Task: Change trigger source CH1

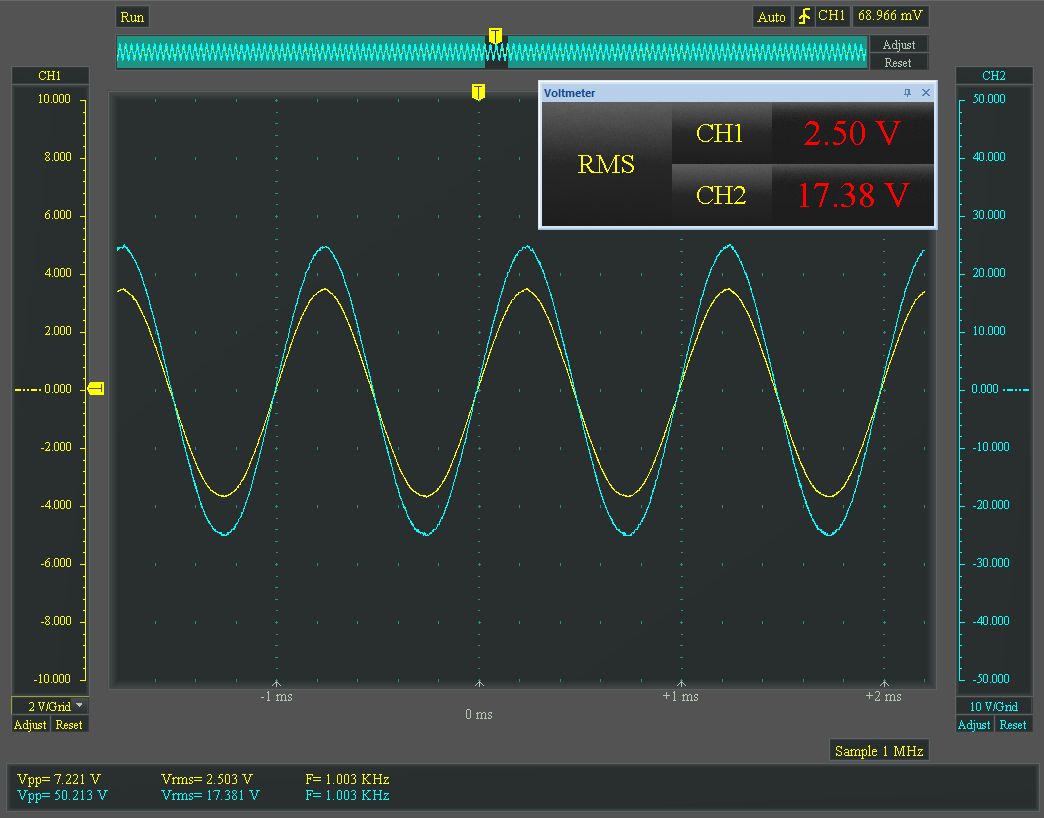Action: 832,16
